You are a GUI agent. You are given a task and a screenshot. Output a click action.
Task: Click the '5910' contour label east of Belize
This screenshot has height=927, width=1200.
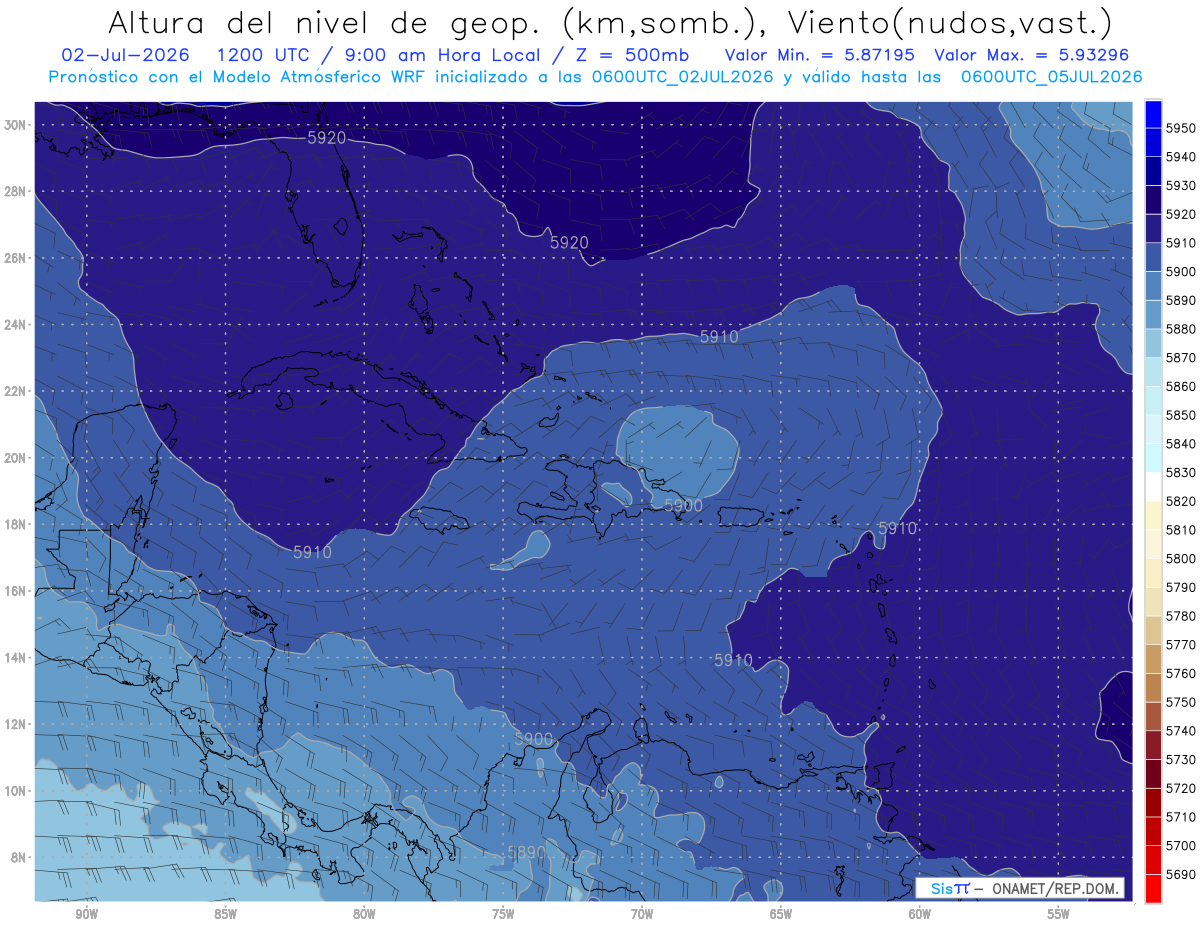point(312,551)
